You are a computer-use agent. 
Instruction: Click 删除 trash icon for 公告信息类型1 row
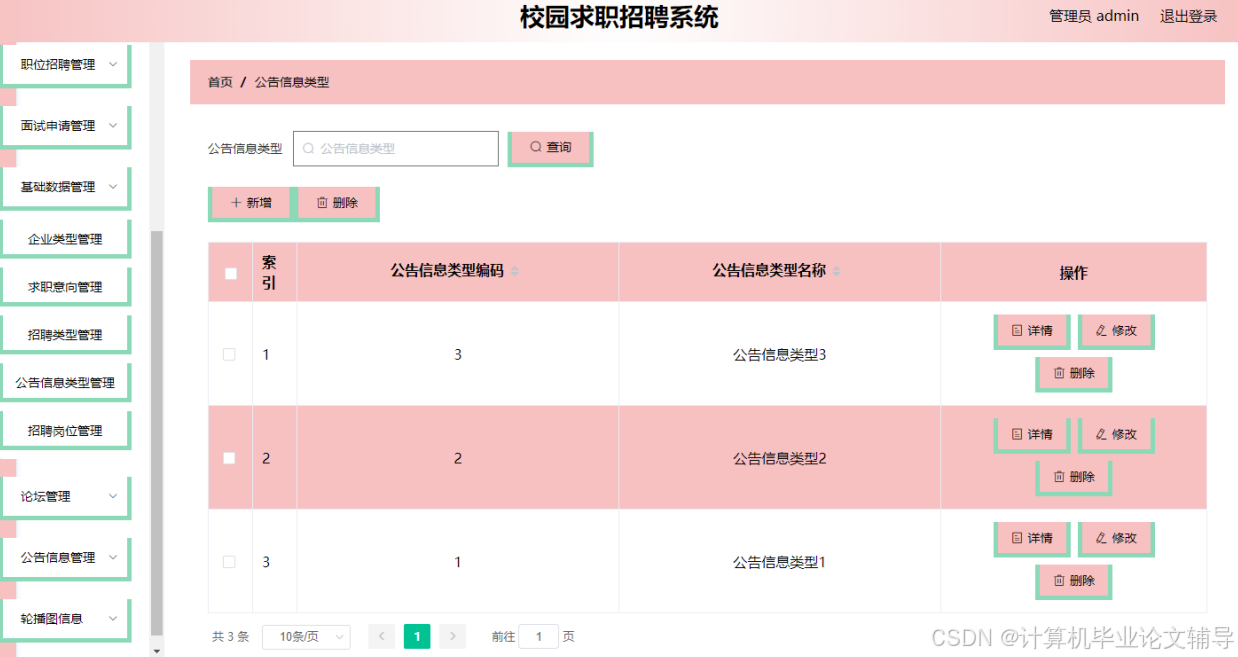pyautogui.click(x=1060, y=581)
